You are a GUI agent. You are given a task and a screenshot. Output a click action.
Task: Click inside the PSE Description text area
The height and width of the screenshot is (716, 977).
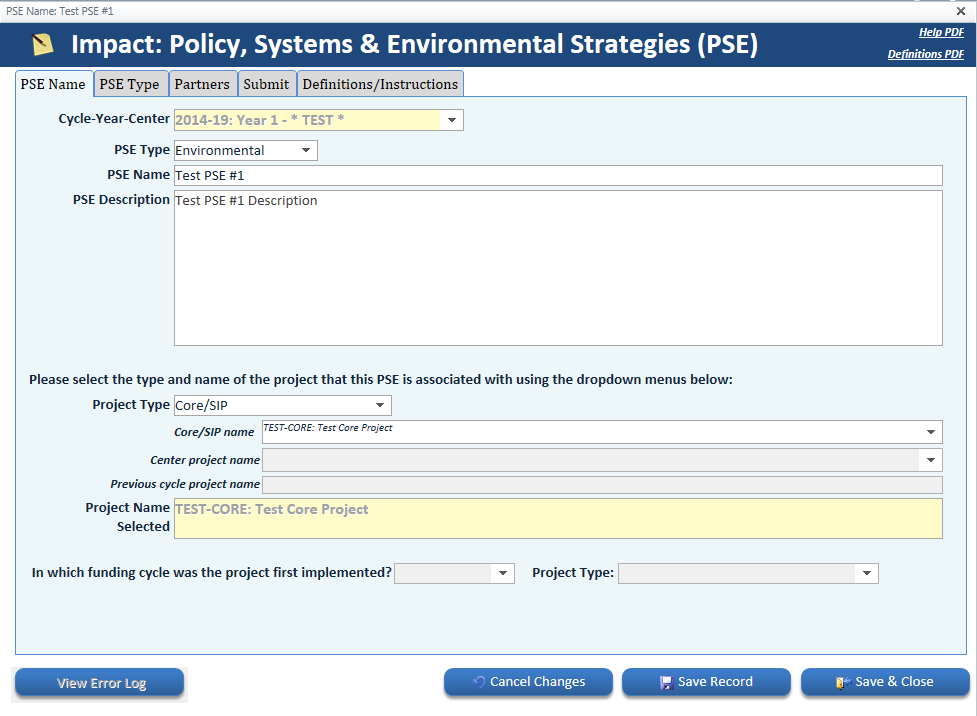click(x=558, y=268)
